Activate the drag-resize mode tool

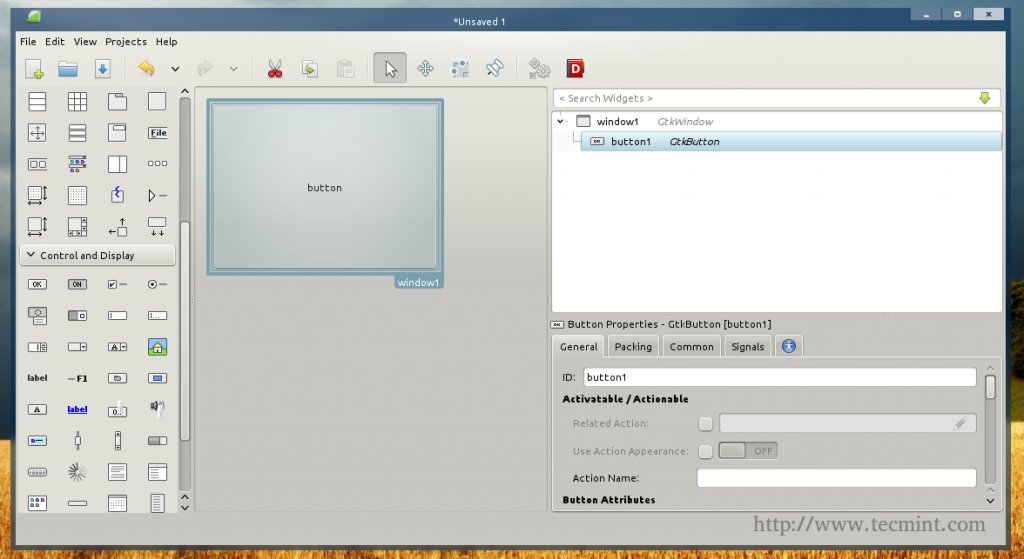pyautogui.click(x=425, y=69)
